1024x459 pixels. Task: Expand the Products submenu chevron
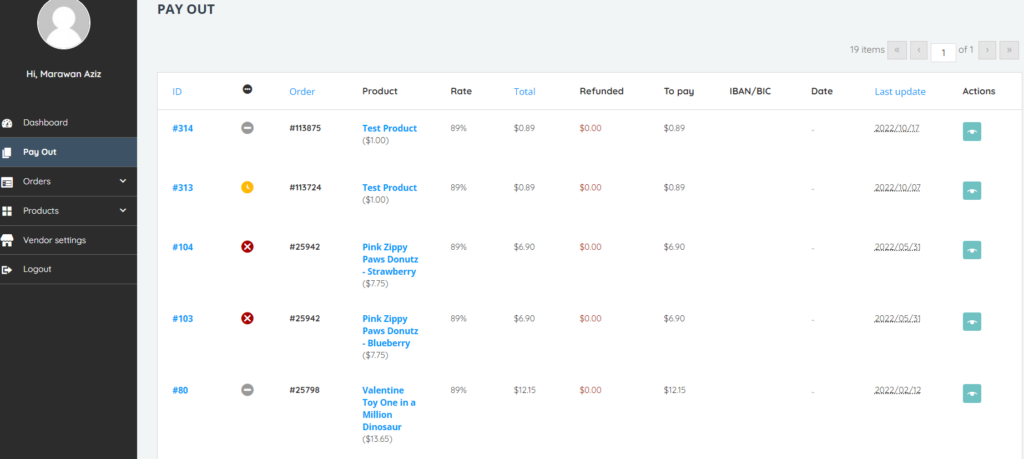123,211
